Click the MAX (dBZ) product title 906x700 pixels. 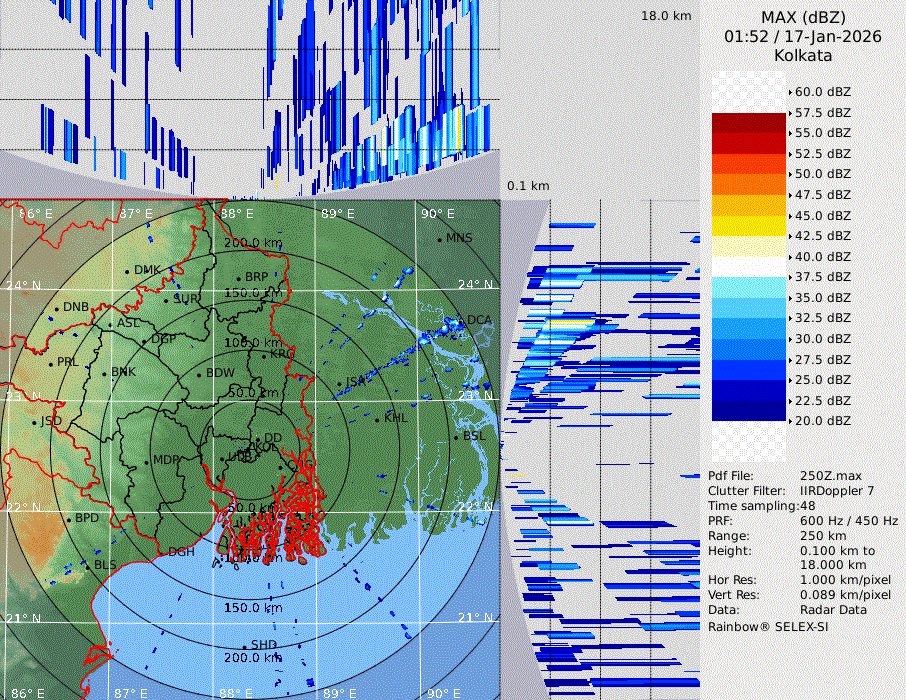[x=803, y=17]
